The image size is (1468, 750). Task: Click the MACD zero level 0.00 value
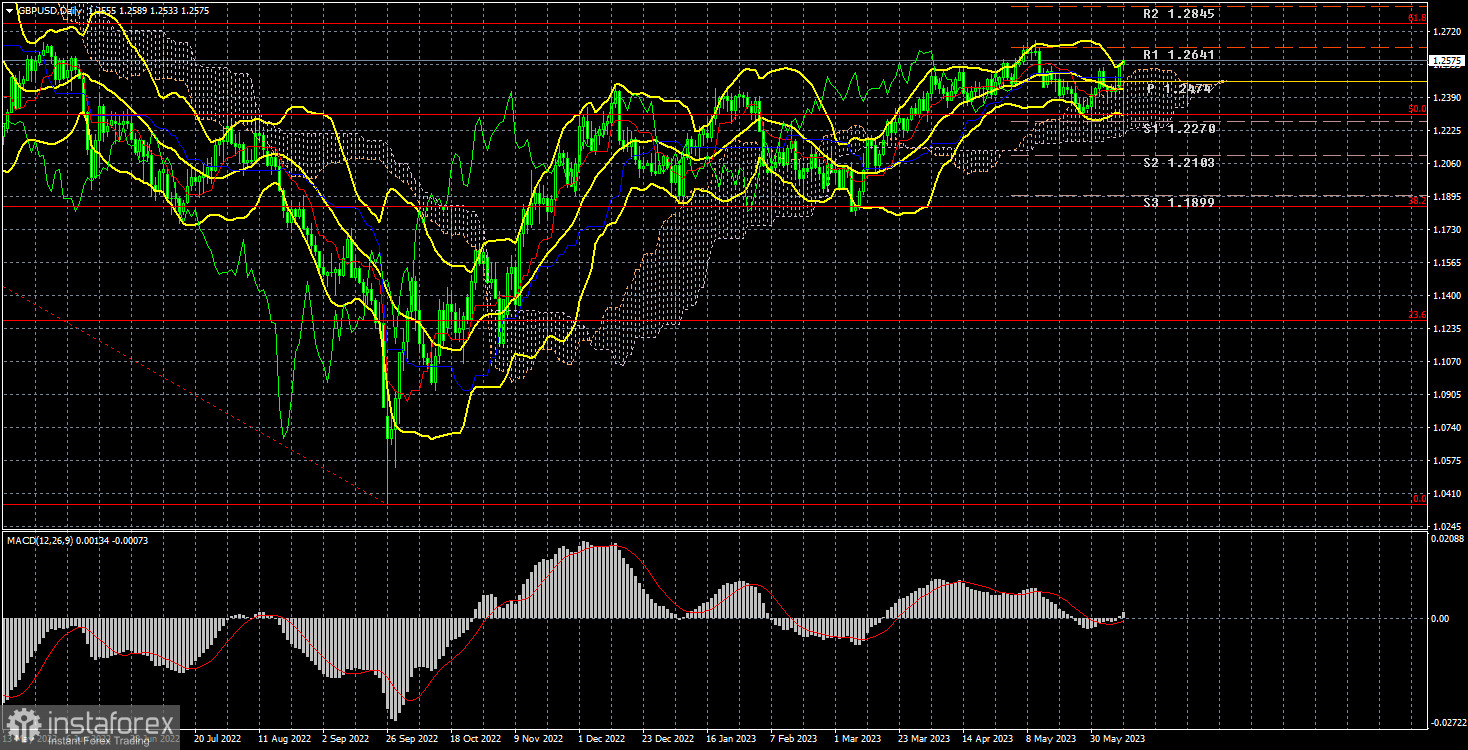tap(1441, 619)
